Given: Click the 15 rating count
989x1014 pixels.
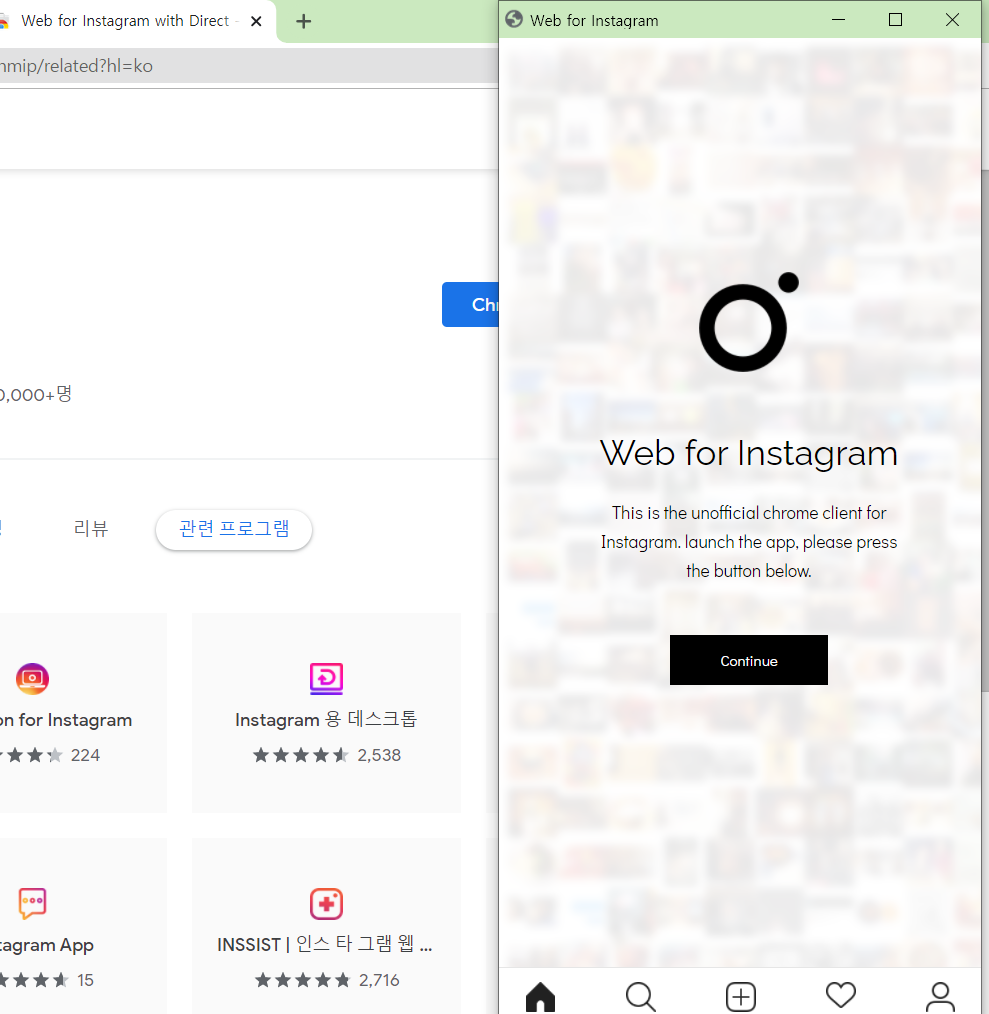Looking at the screenshot, I should tap(85, 980).
